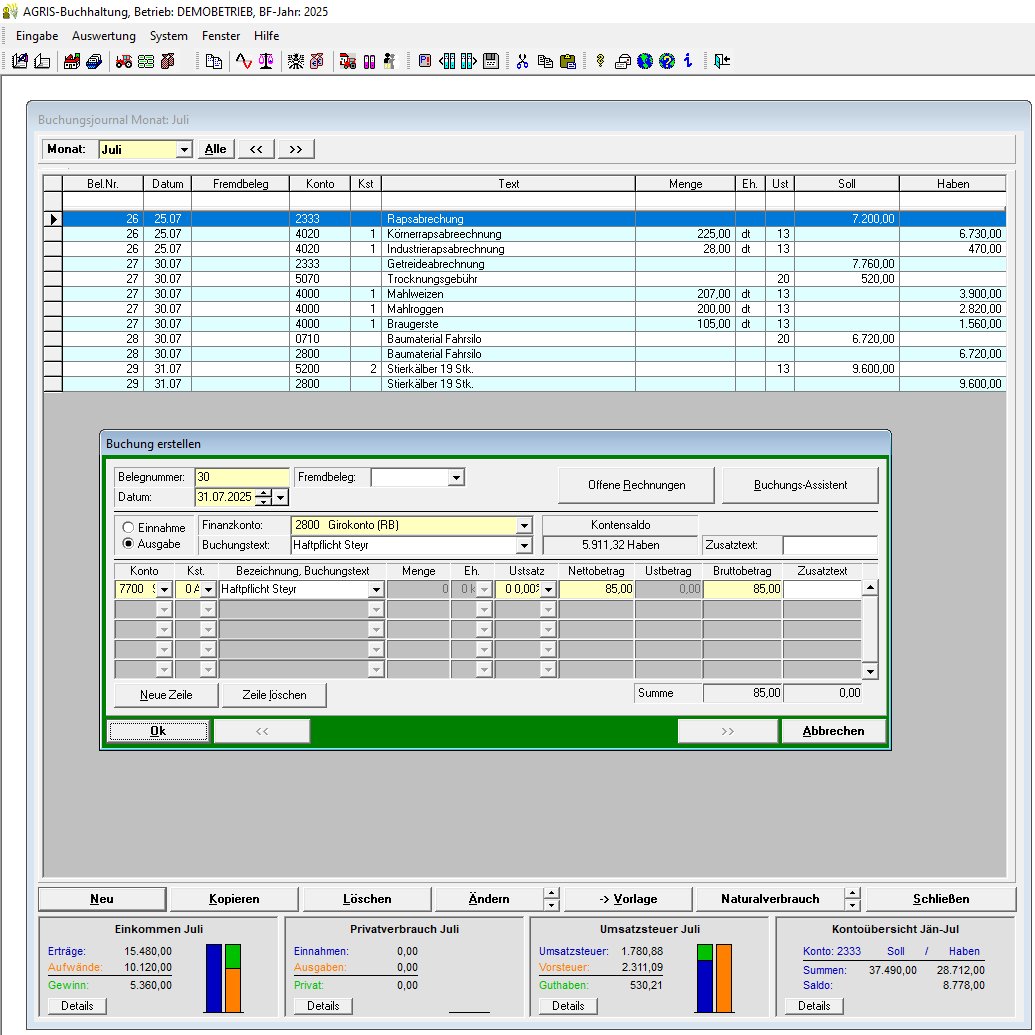
Task: Open the Monat dropdown
Action: [183, 149]
